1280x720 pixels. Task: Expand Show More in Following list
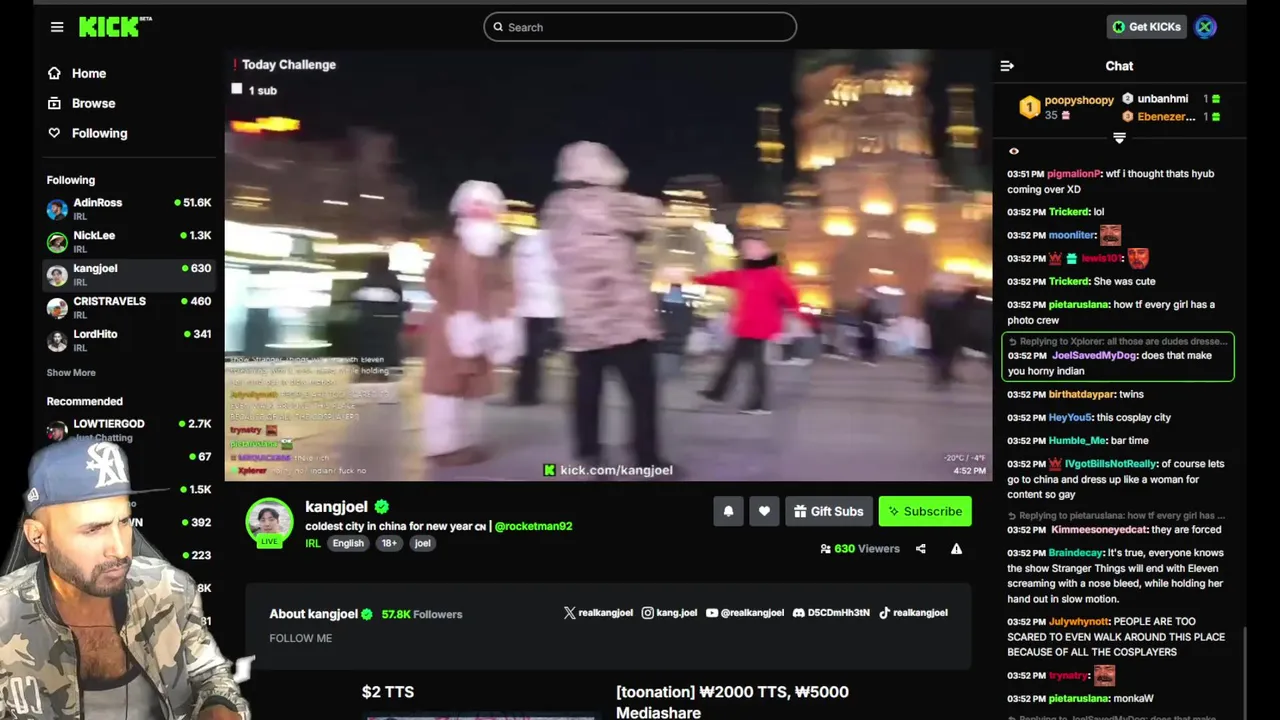point(71,372)
